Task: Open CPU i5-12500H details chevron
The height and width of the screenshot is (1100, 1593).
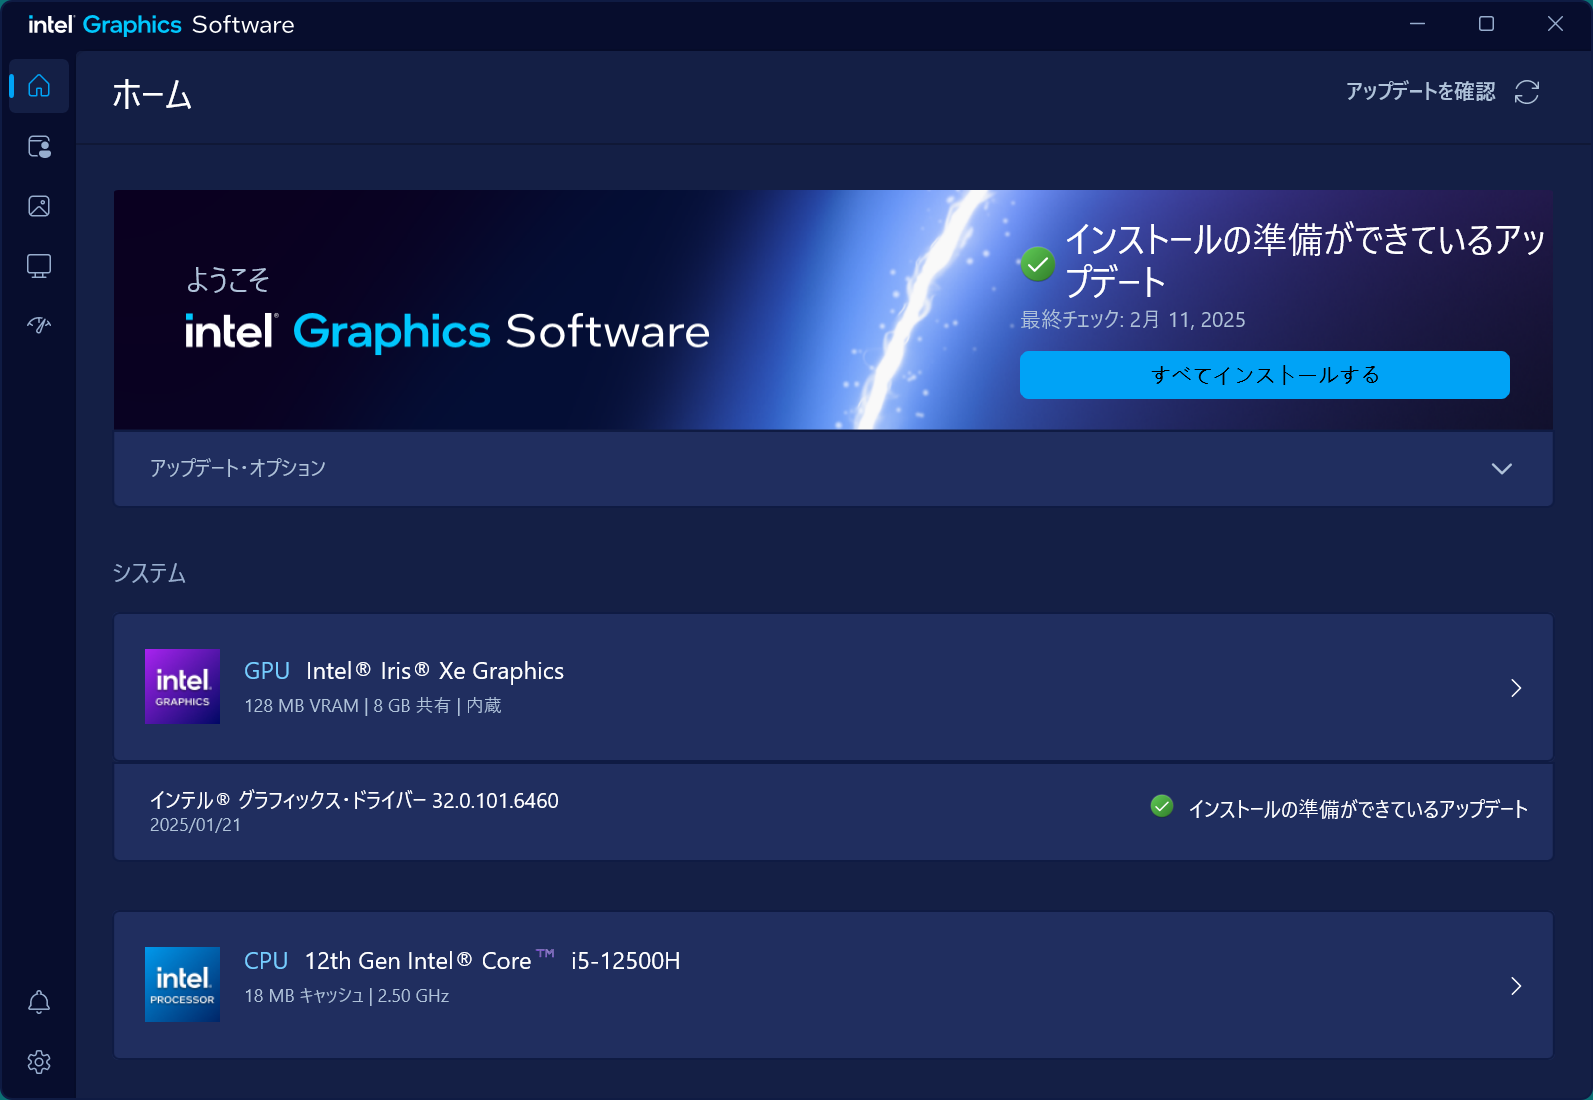Action: [x=1516, y=986]
